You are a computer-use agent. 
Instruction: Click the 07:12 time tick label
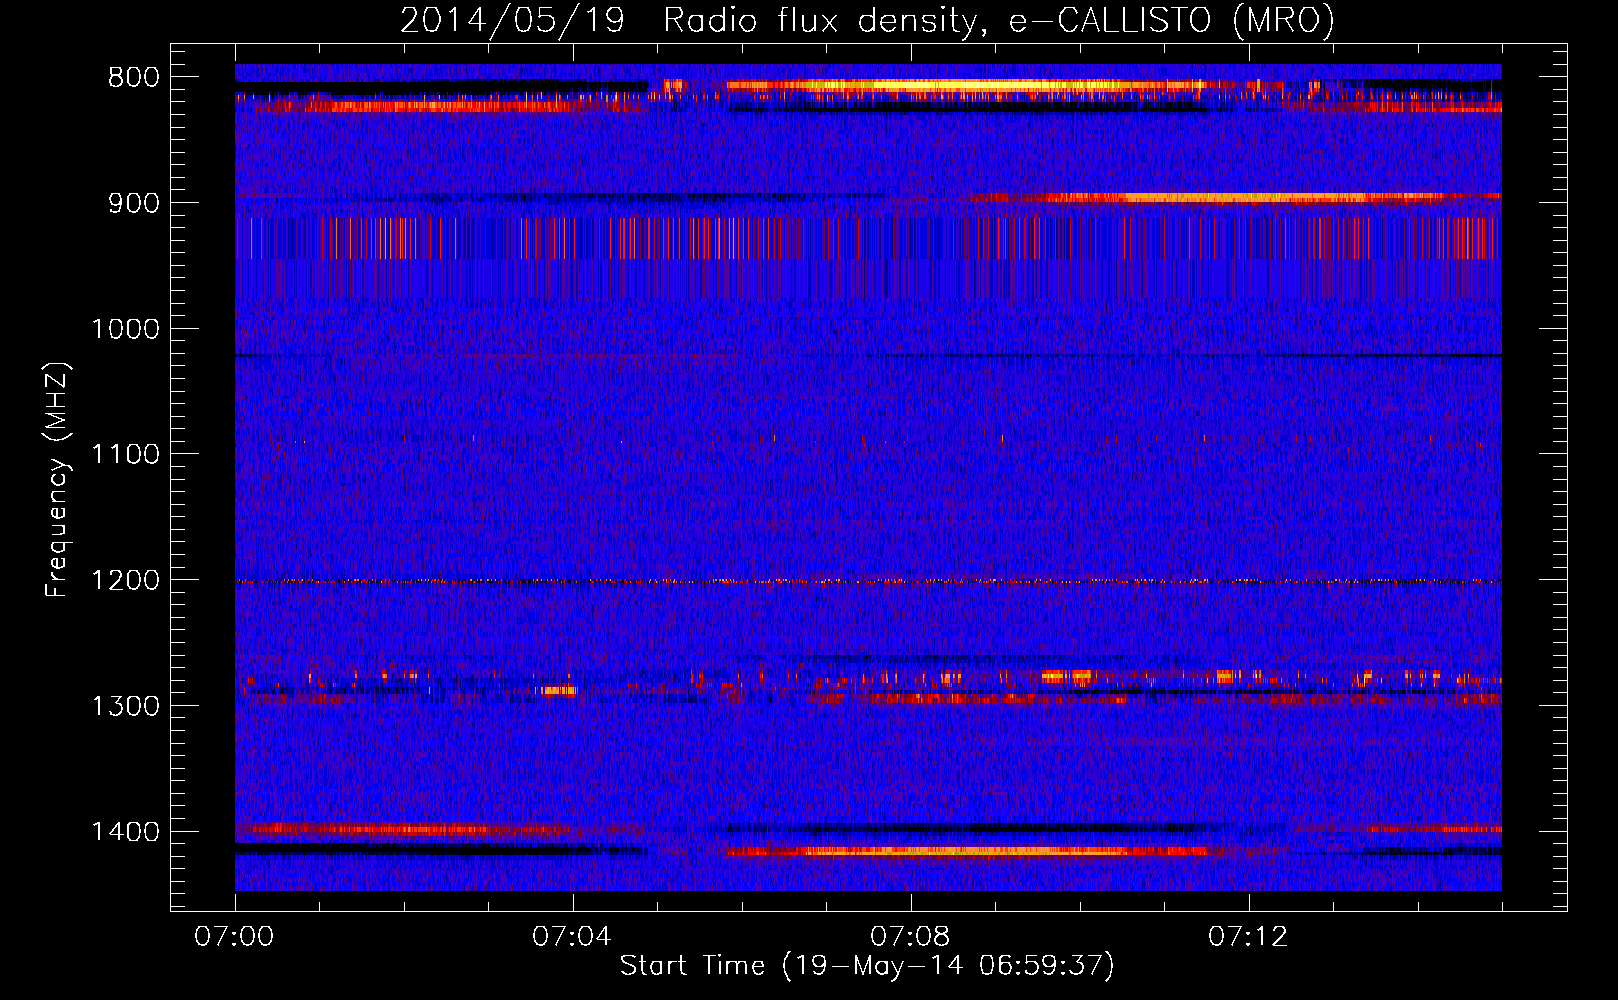click(x=1248, y=937)
